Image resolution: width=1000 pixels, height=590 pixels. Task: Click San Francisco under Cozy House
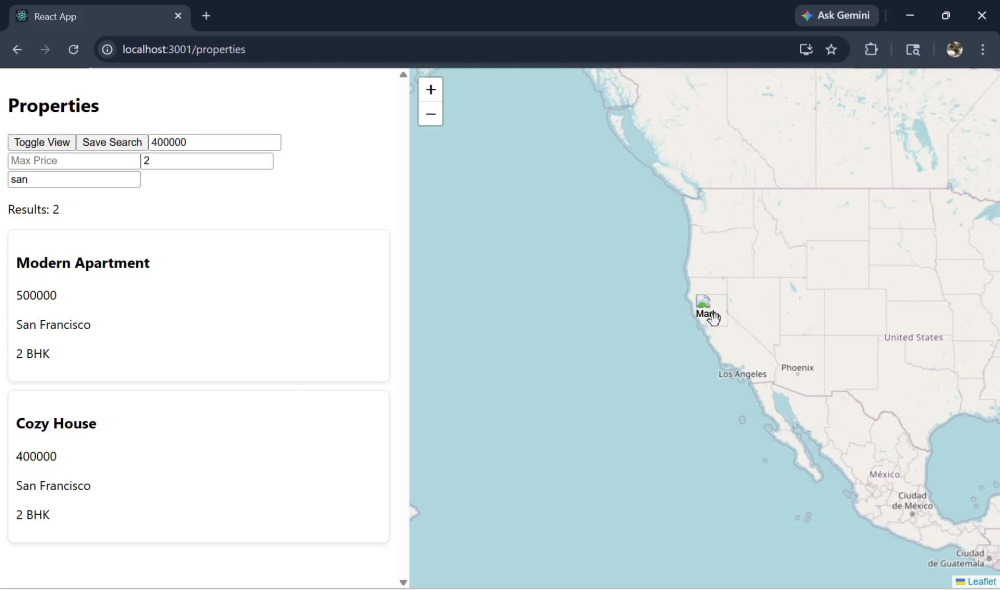53,485
